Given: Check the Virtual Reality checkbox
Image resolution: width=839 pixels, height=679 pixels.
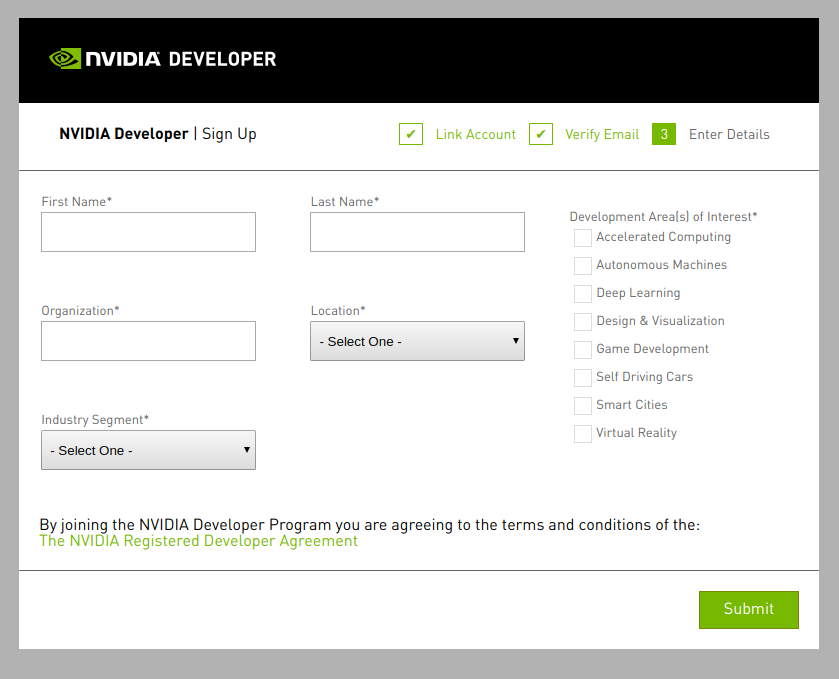Looking at the screenshot, I should [583, 433].
